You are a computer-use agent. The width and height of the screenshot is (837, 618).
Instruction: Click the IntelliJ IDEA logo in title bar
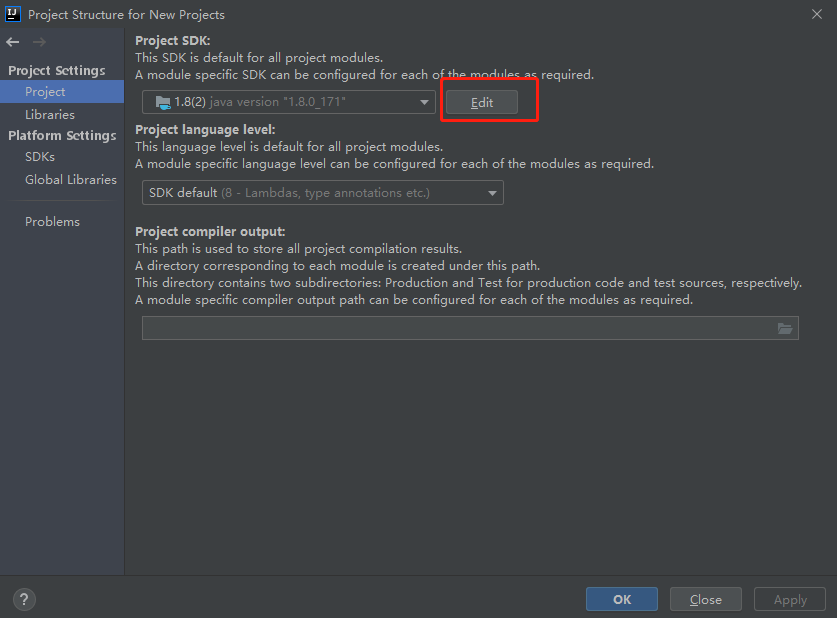click(12, 14)
